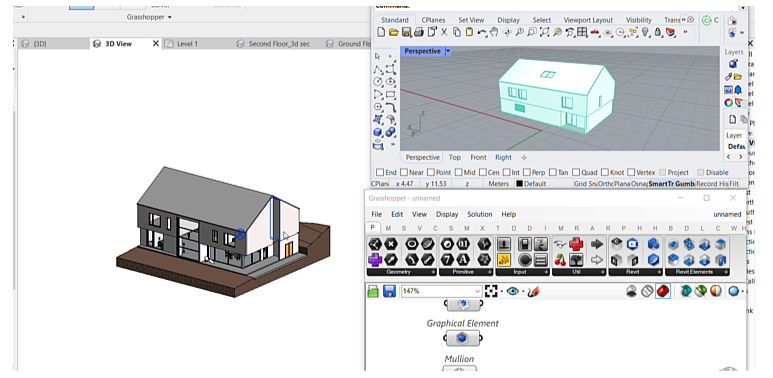Switch to the CPlanes tab in Rhino

433,20
